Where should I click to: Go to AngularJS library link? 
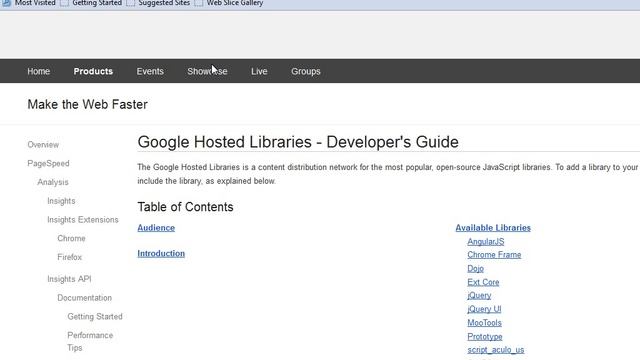click(485, 242)
